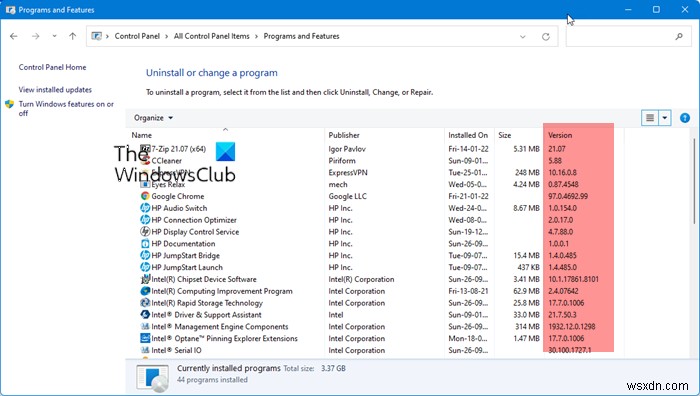
Task: Click the magnifier search icon
Action: point(679,37)
